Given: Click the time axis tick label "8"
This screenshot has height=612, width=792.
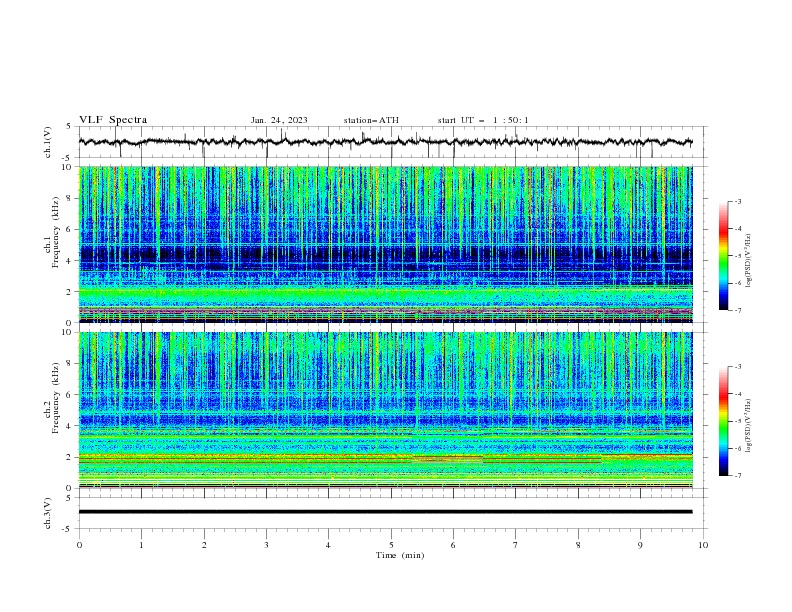Looking at the screenshot, I should pyautogui.click(x=578, y=545).
